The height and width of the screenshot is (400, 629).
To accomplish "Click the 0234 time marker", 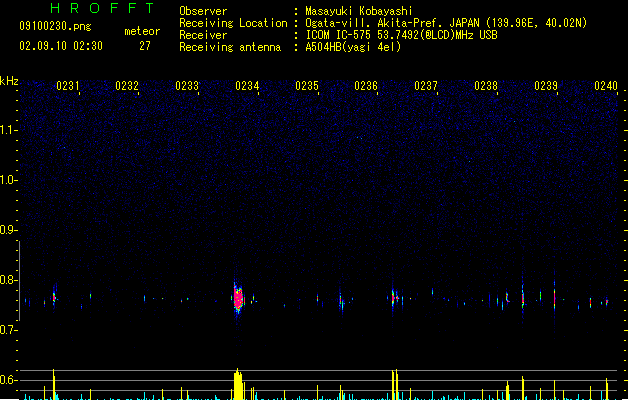I will click(x=247, y=86).
